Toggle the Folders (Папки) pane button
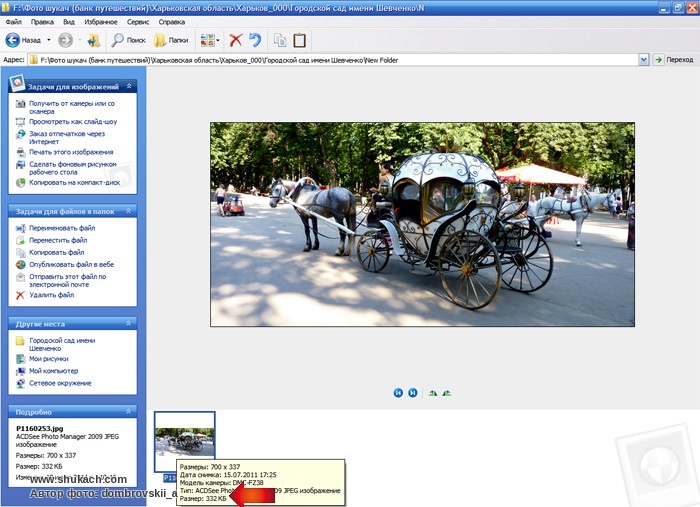The height and width of the screenshot is (507, 700). pos(171,40)
